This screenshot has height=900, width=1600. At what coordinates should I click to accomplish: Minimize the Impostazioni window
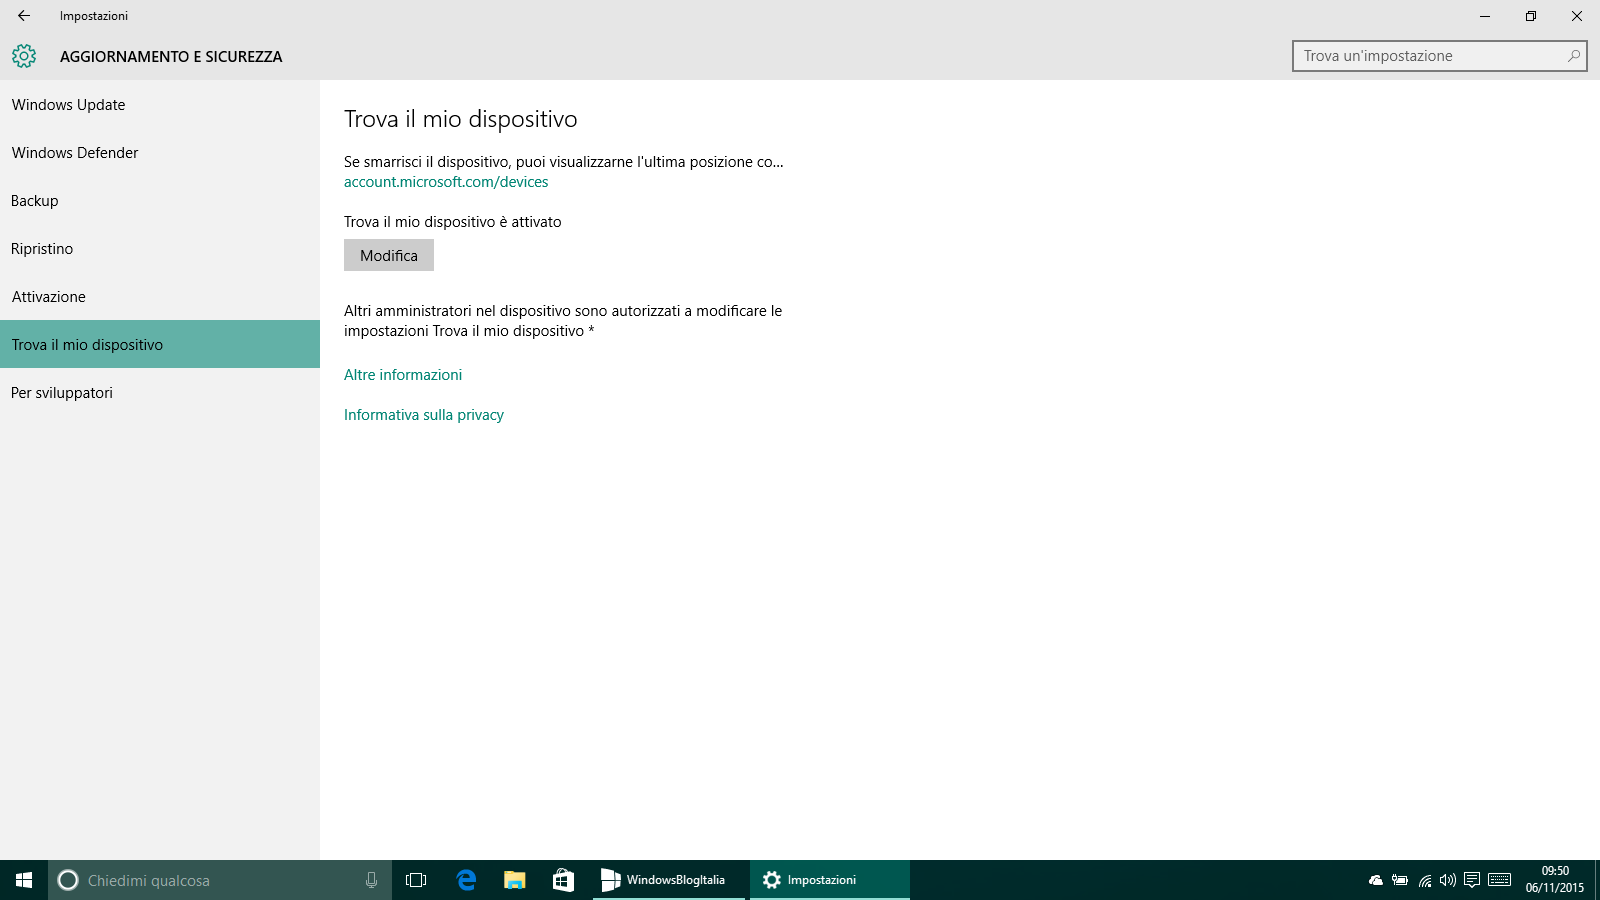click(1485, 16)
